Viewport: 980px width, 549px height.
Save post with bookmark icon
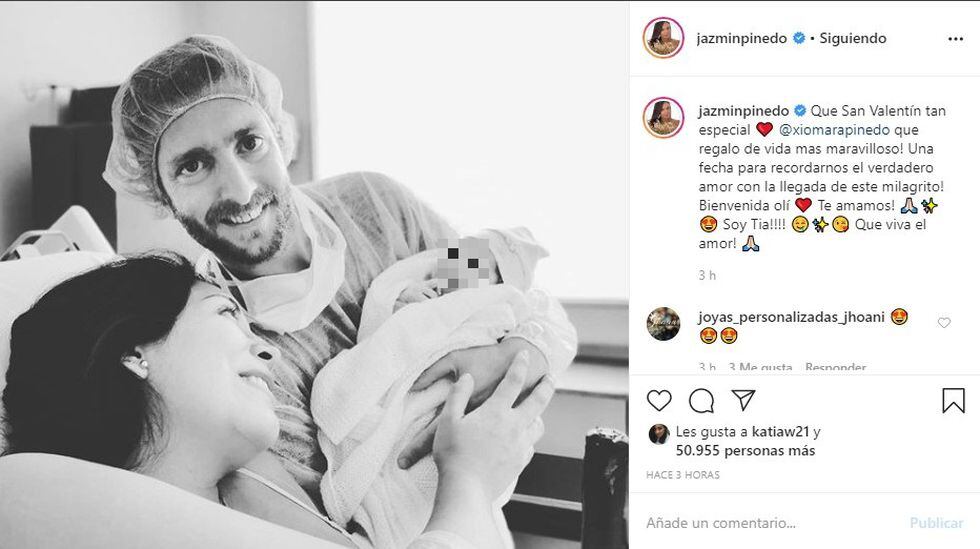point(953,401)
